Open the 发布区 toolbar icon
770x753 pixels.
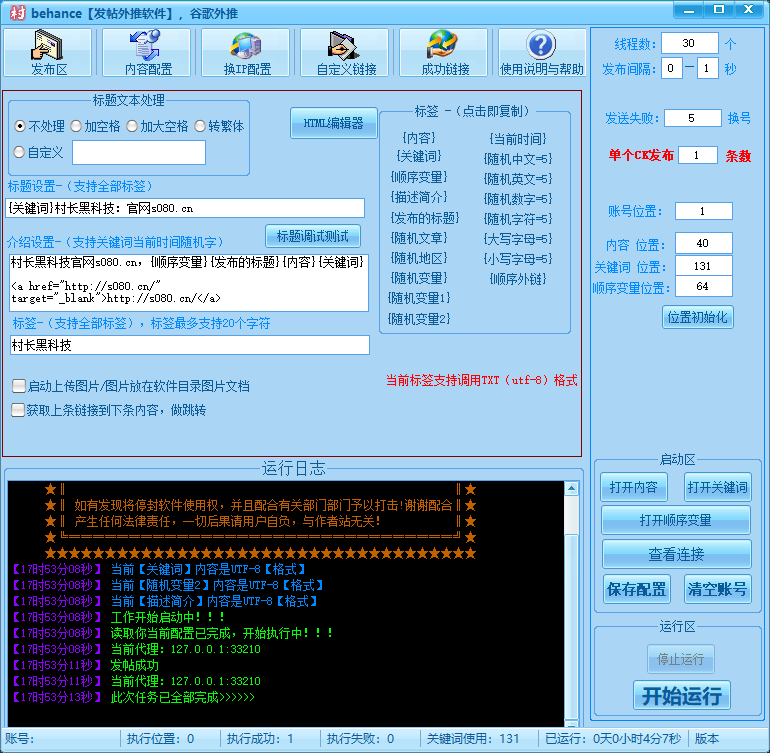[47, 52]
